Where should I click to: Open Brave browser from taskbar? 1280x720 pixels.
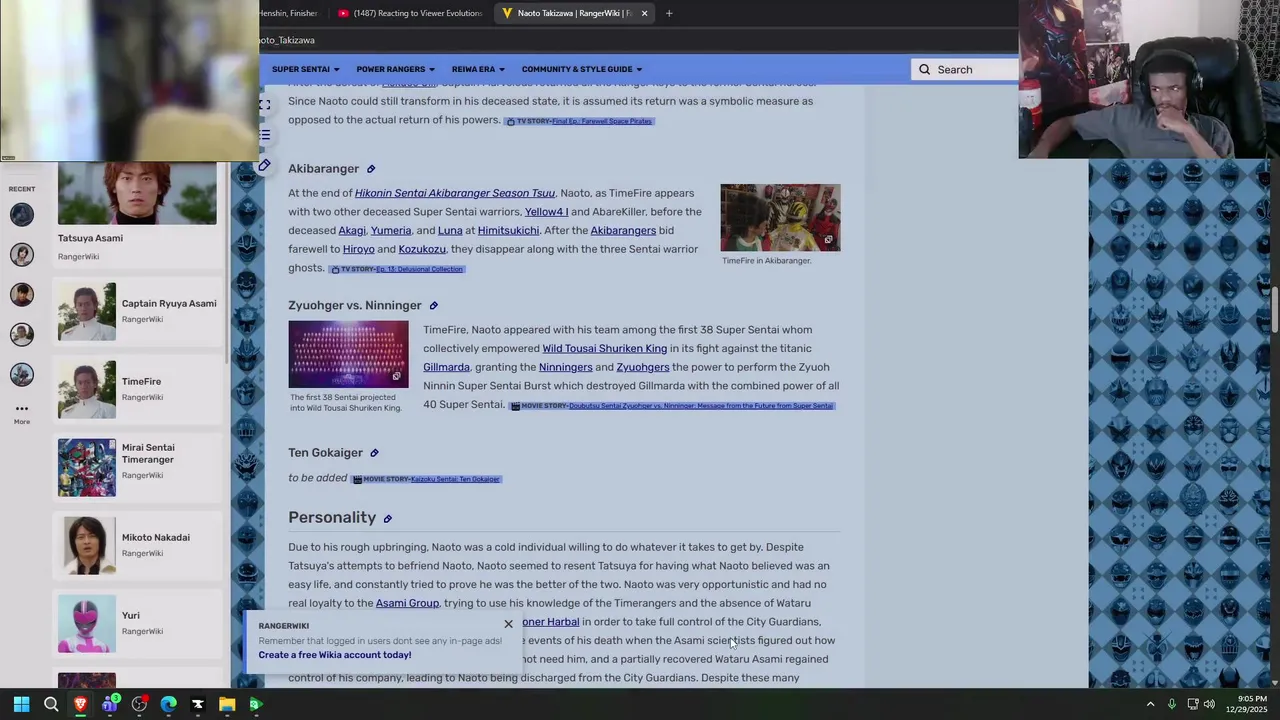80,704
